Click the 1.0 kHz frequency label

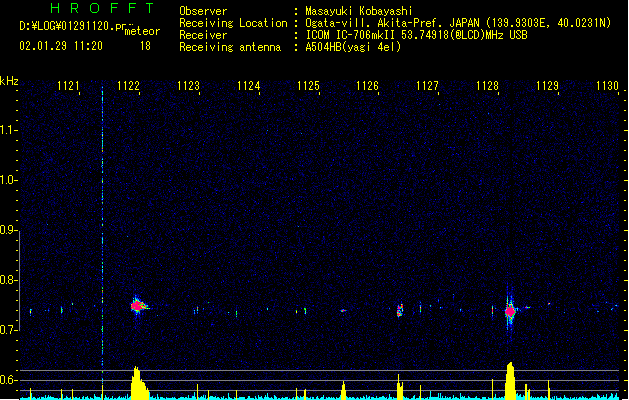pyautogui.click(x=8, y=180)
